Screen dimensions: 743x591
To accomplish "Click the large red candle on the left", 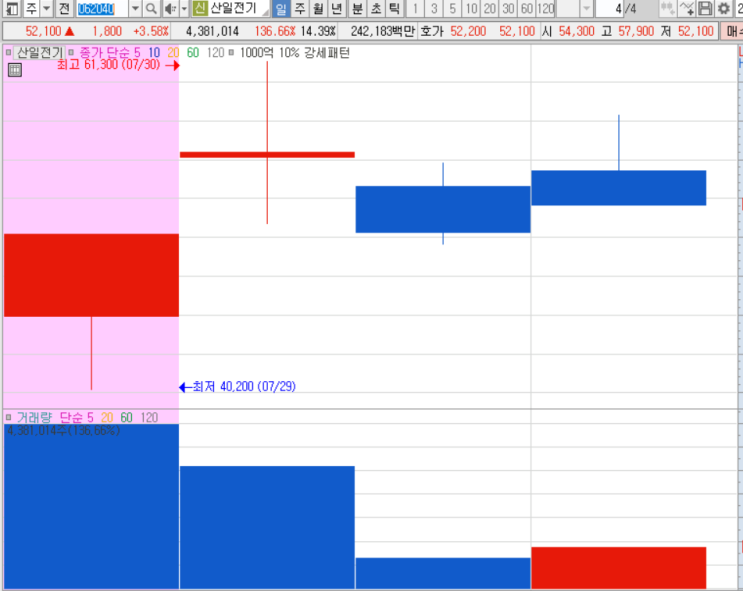I will pyautogui.click(x=91, y=275).
